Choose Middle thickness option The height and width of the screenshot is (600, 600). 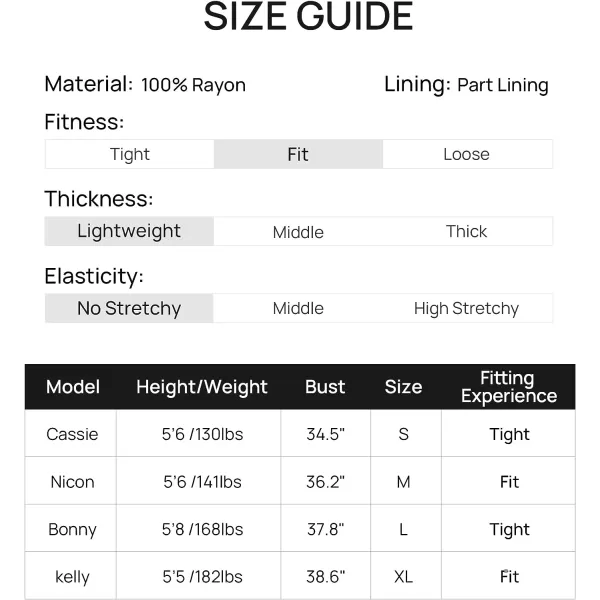[298, 232]
